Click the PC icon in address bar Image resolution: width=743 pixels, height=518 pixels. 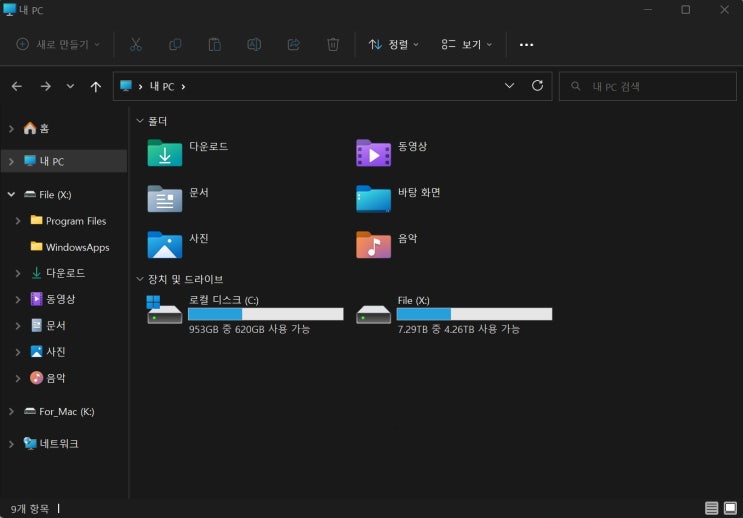point(126,86)
